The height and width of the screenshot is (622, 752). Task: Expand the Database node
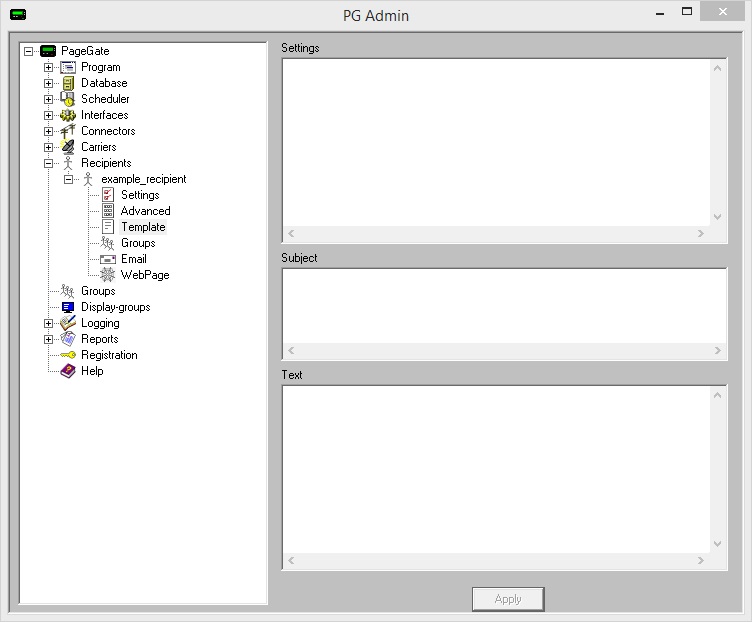(x=48, y=83)
